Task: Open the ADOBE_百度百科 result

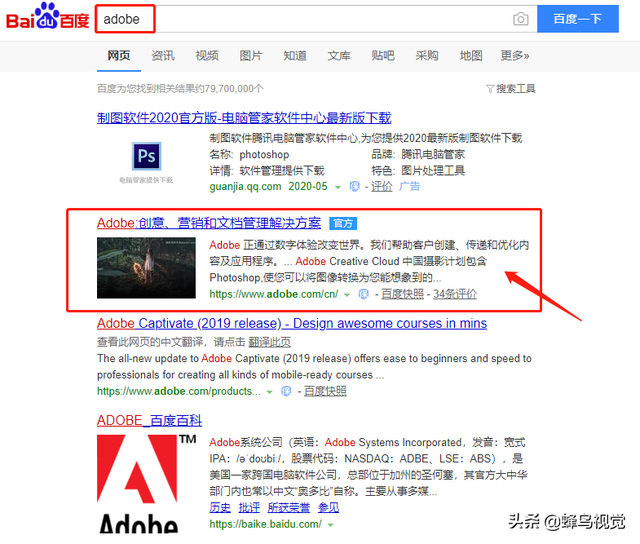Action: coord(149,421)
